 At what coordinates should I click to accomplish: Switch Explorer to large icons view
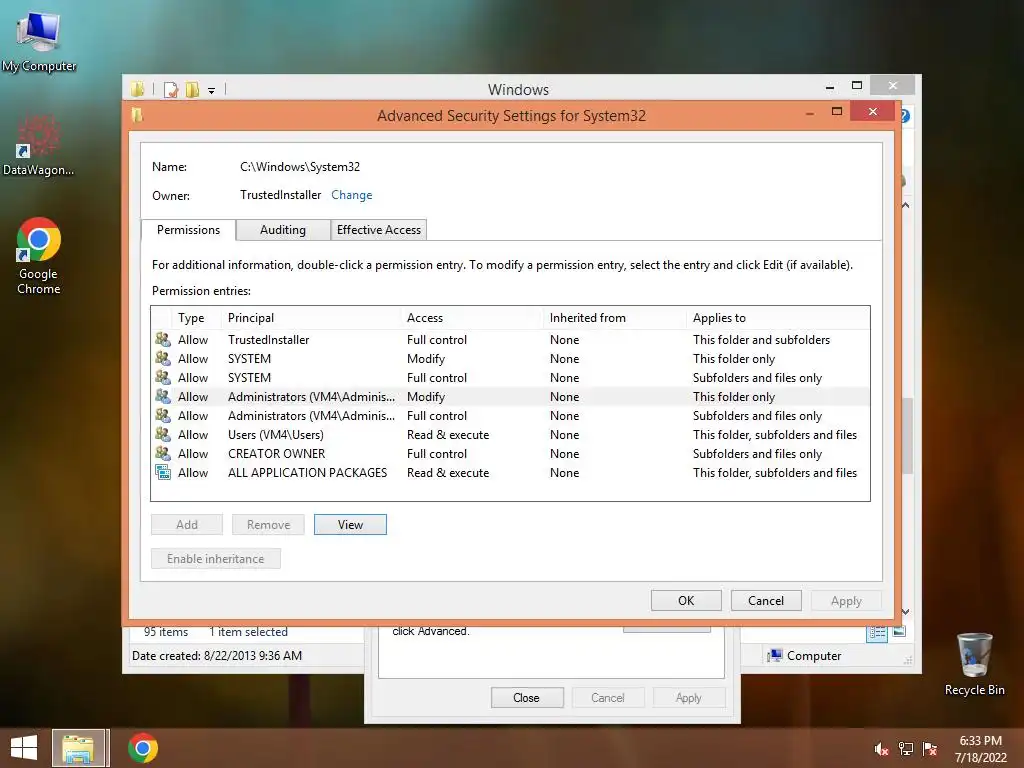click(x=899, y=632)
